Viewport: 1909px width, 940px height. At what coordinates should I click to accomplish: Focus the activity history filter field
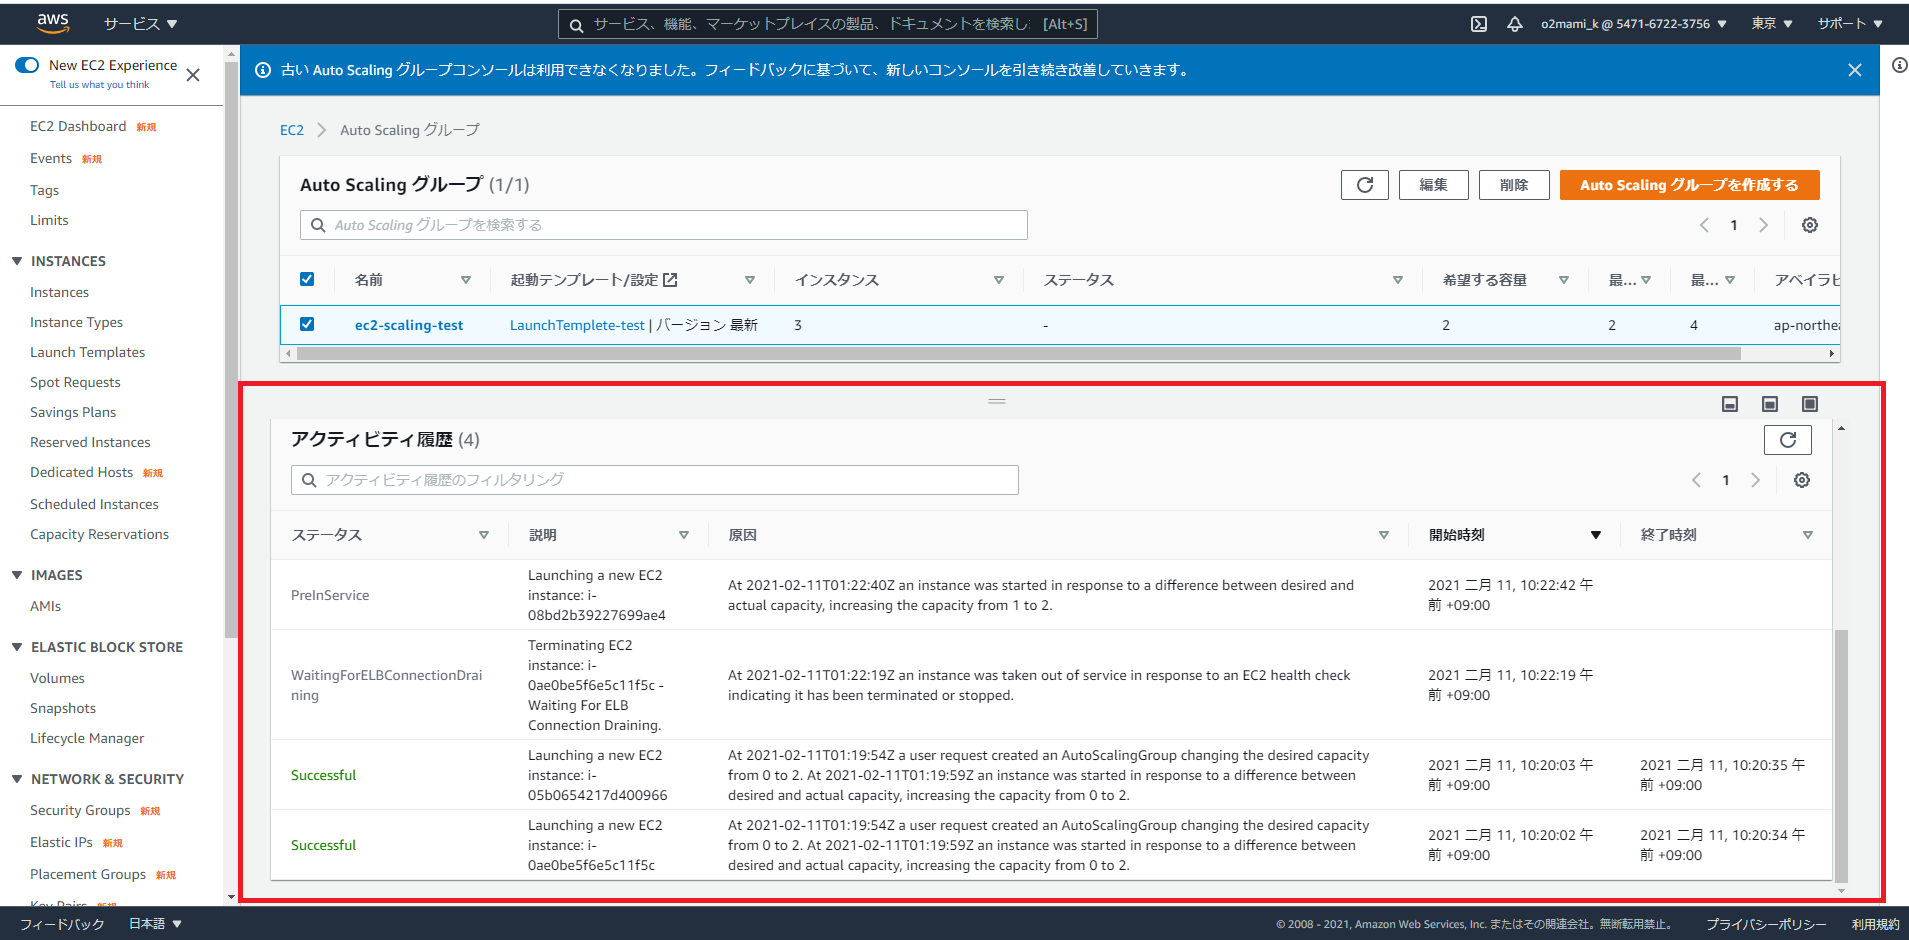pos(655,480)
